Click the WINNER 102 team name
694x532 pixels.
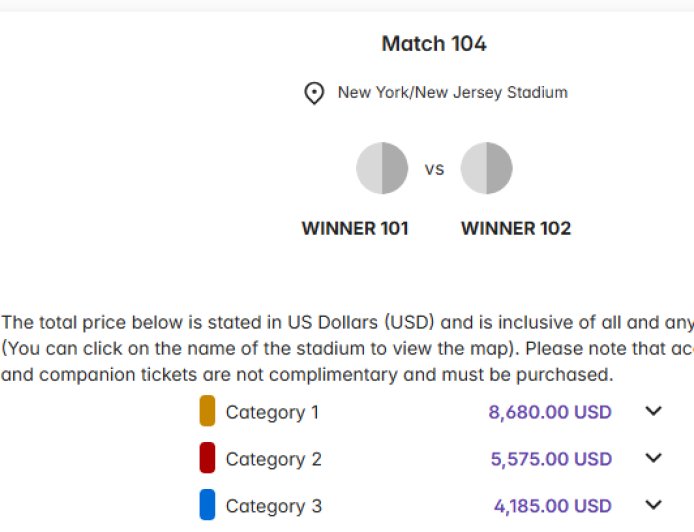click(x=516, y=229)
